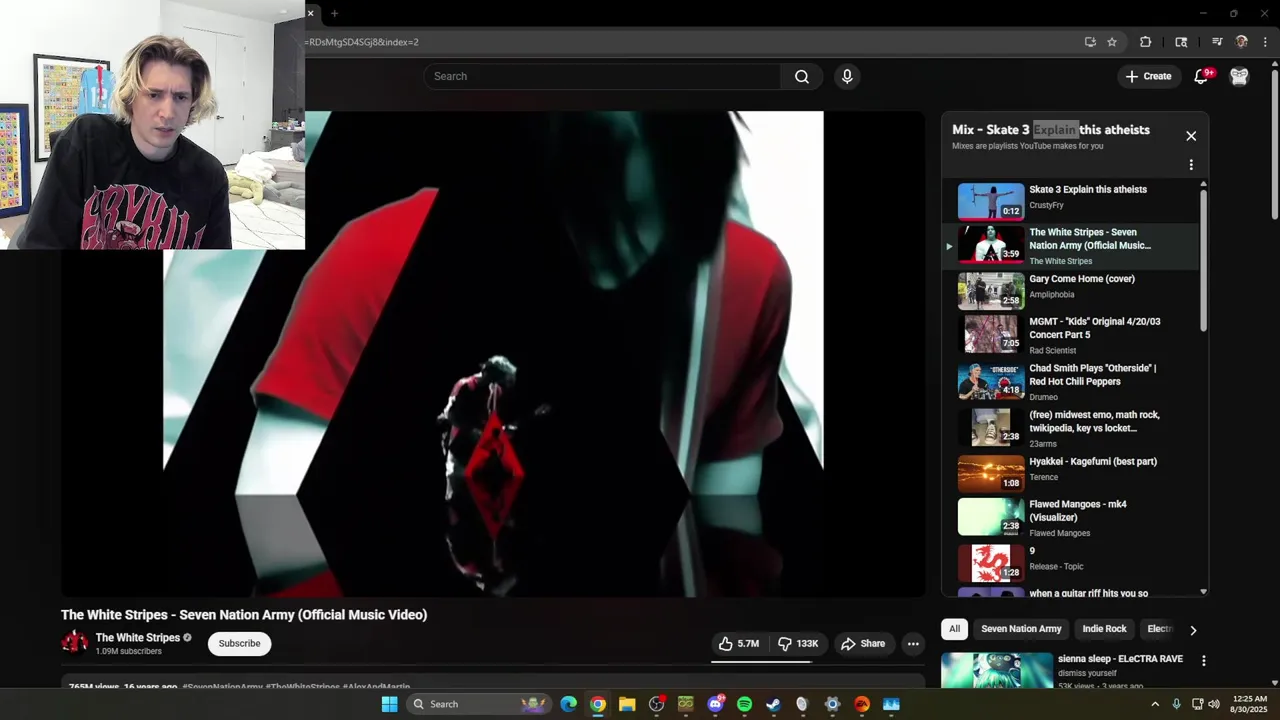
Task: Open The White Stripes channel name
Action: [x=137, y=638]
